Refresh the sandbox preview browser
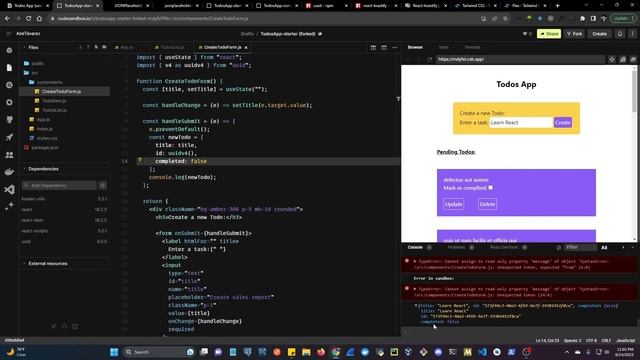This screenshot has width=640, height=360. coord(429,59)
